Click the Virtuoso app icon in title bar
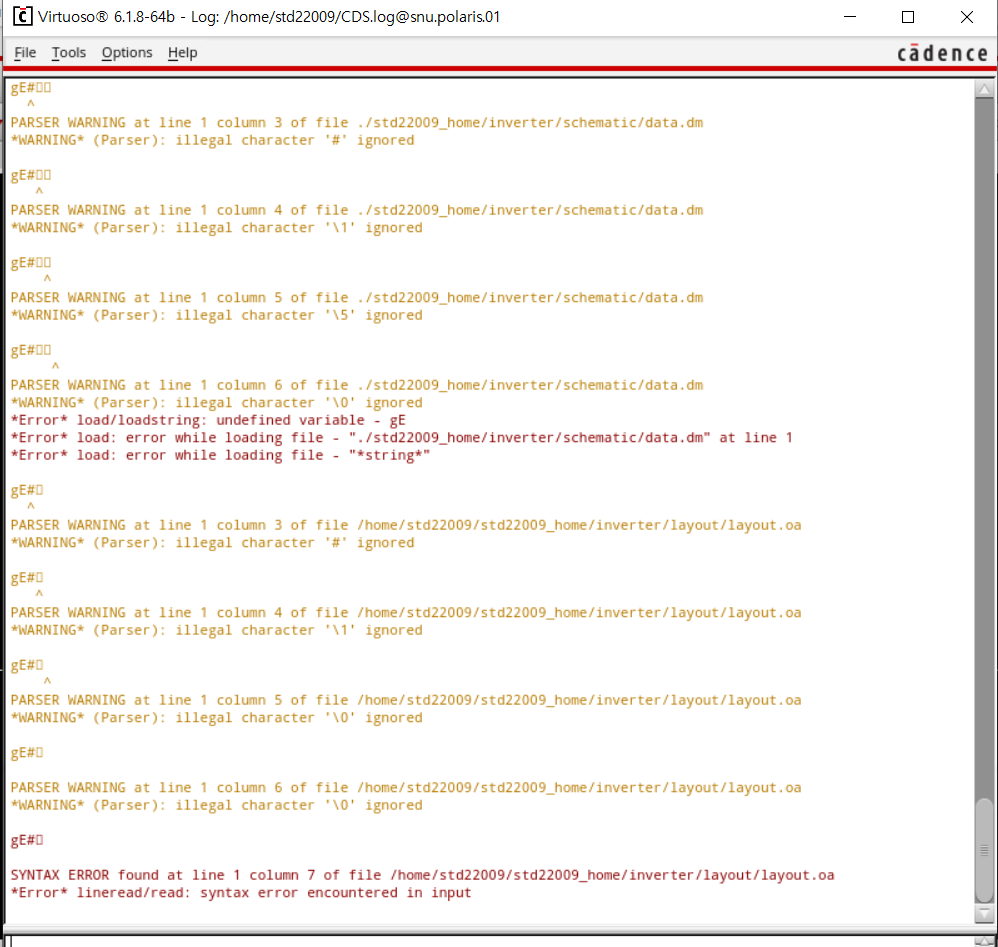 (21, 17)
